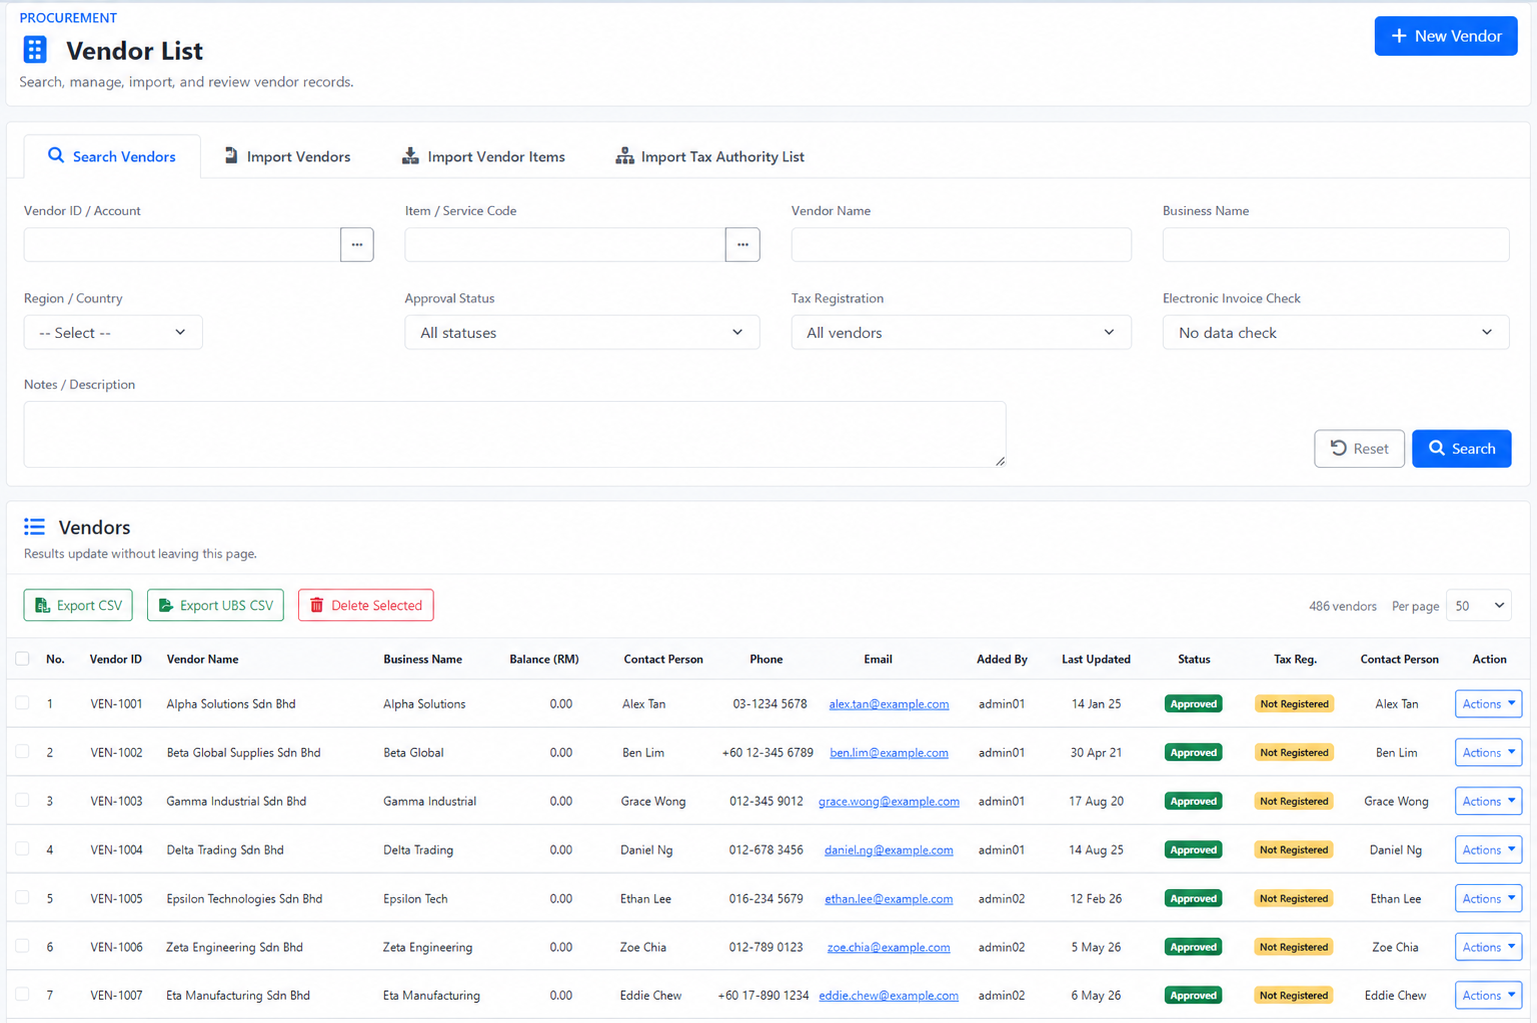Click the New Vendor button
This screenshot has width=1537, height=1023.
(1446, 36)
